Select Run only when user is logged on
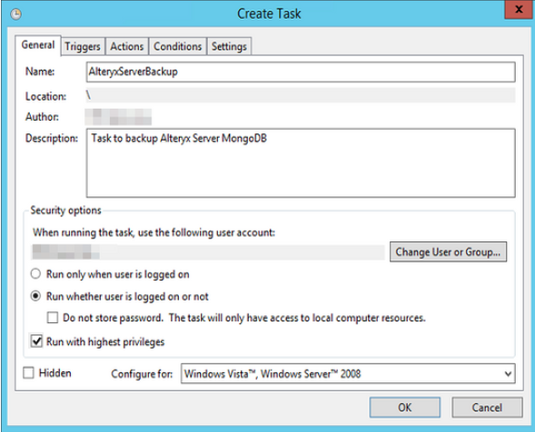535x432 pixels. [x=35, y=274]
